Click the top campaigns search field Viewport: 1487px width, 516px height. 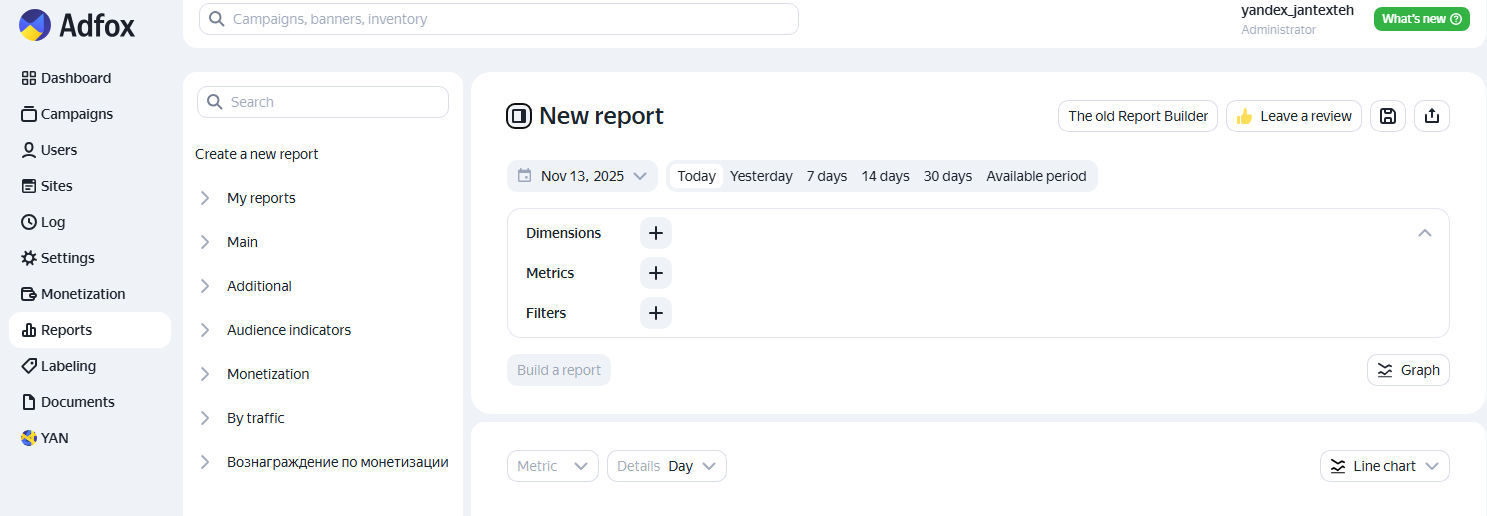(498, 19)
